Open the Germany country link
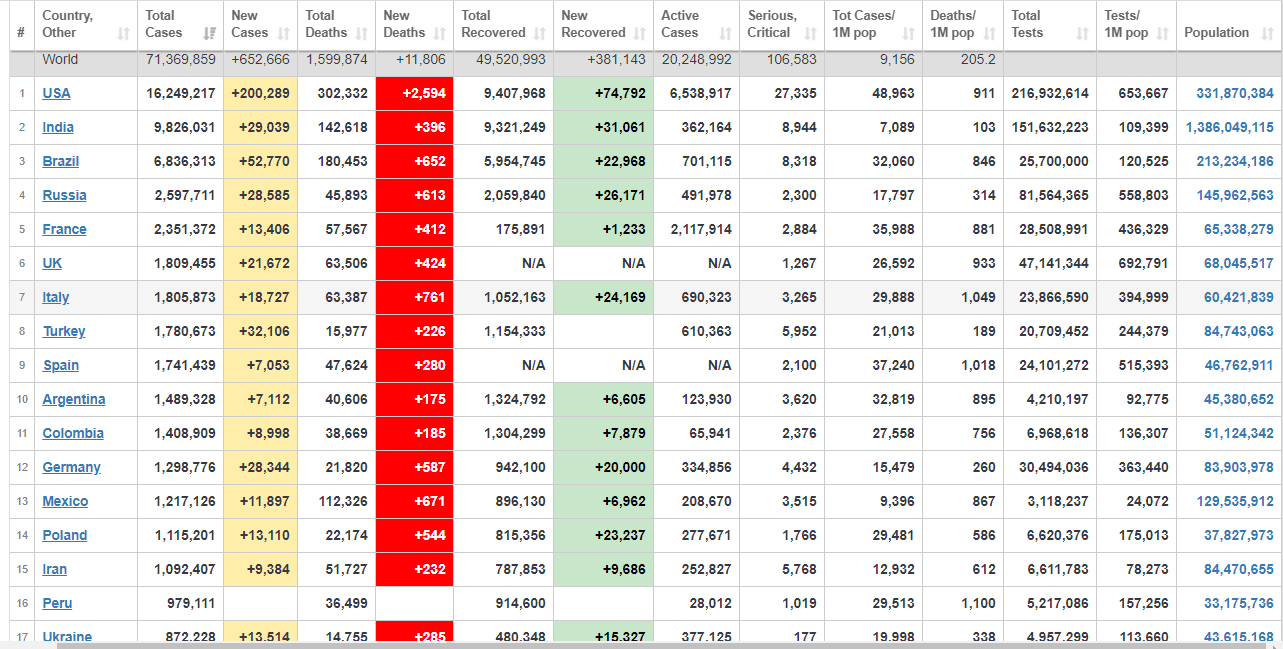1283x649 pixels. click(x=71, y=467)
